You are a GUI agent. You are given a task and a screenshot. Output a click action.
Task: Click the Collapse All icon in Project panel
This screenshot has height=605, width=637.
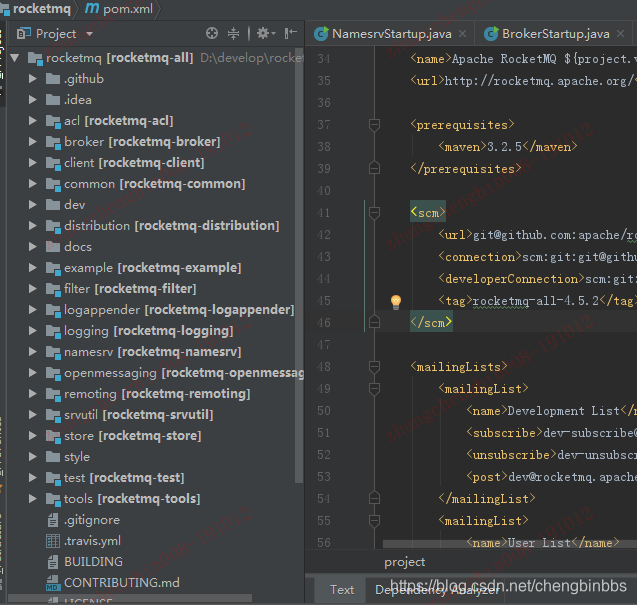(x=233, y=33)
